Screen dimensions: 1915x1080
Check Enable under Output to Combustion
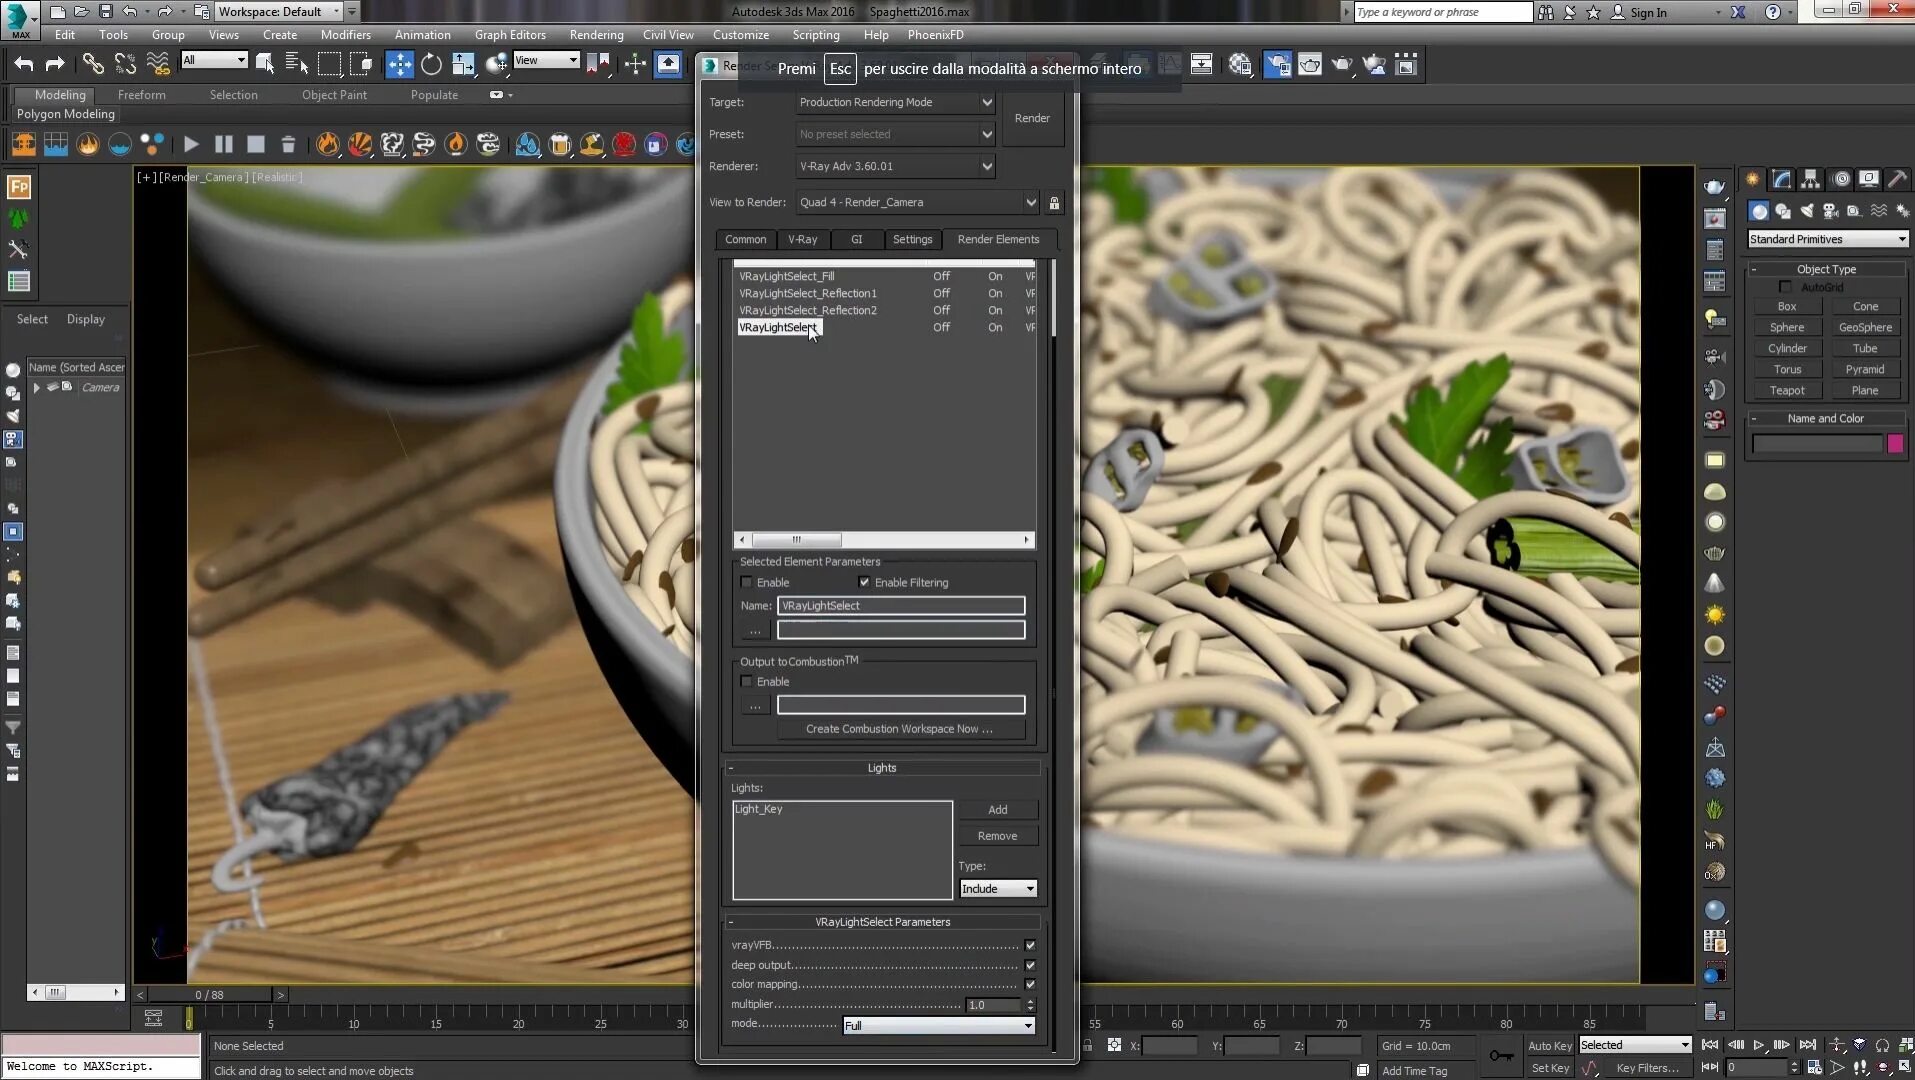(746, 681)
